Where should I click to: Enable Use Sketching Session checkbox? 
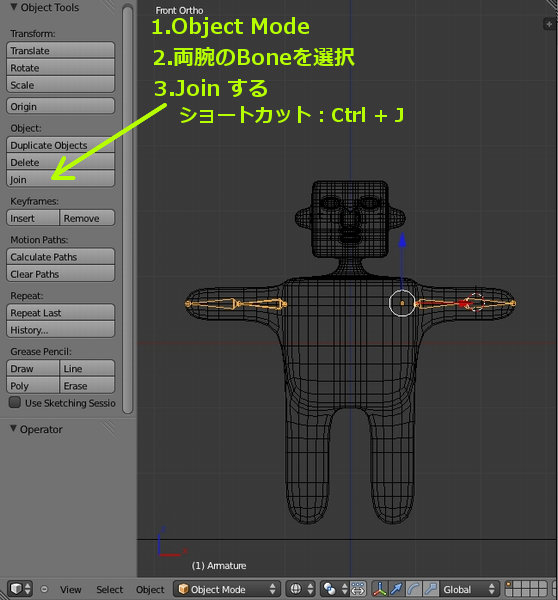point(15,403)
